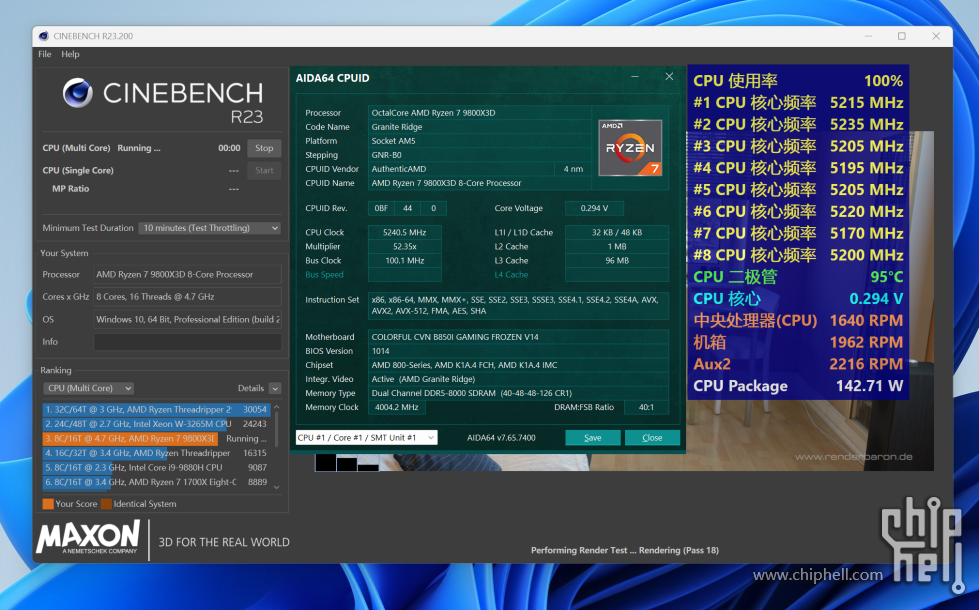This screenshot has height=610, width=979.
Task: Click the Start button for CPU Single Core
Action: [x=264, y=170]
